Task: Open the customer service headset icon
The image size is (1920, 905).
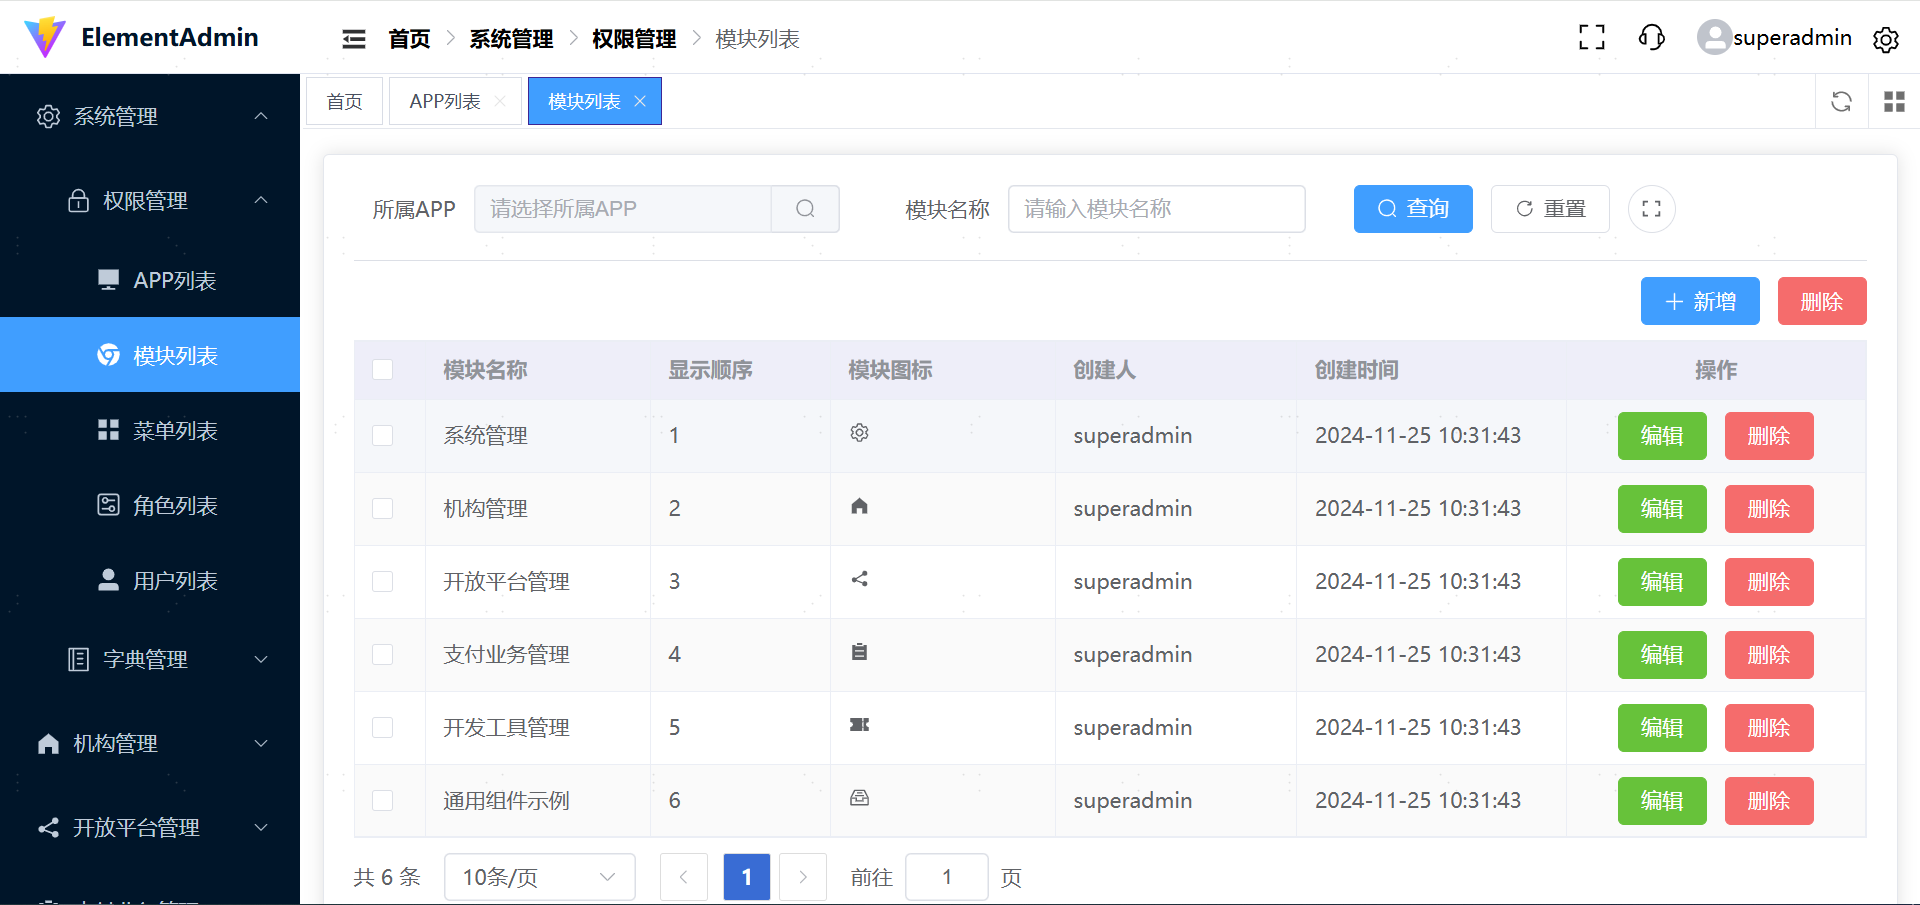Action: coord(1652,38)
